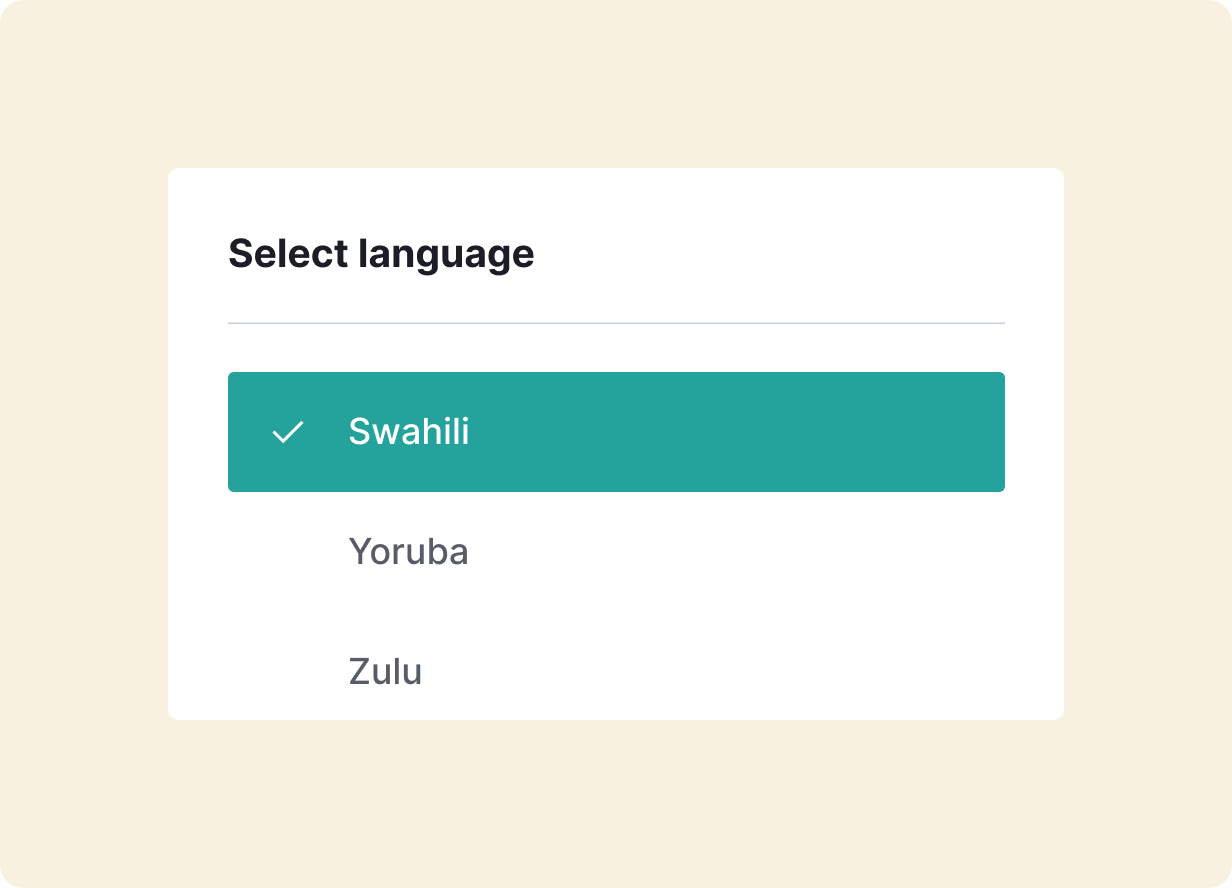
Task: Click the Yoruba text label
Action: pos(408,552)
